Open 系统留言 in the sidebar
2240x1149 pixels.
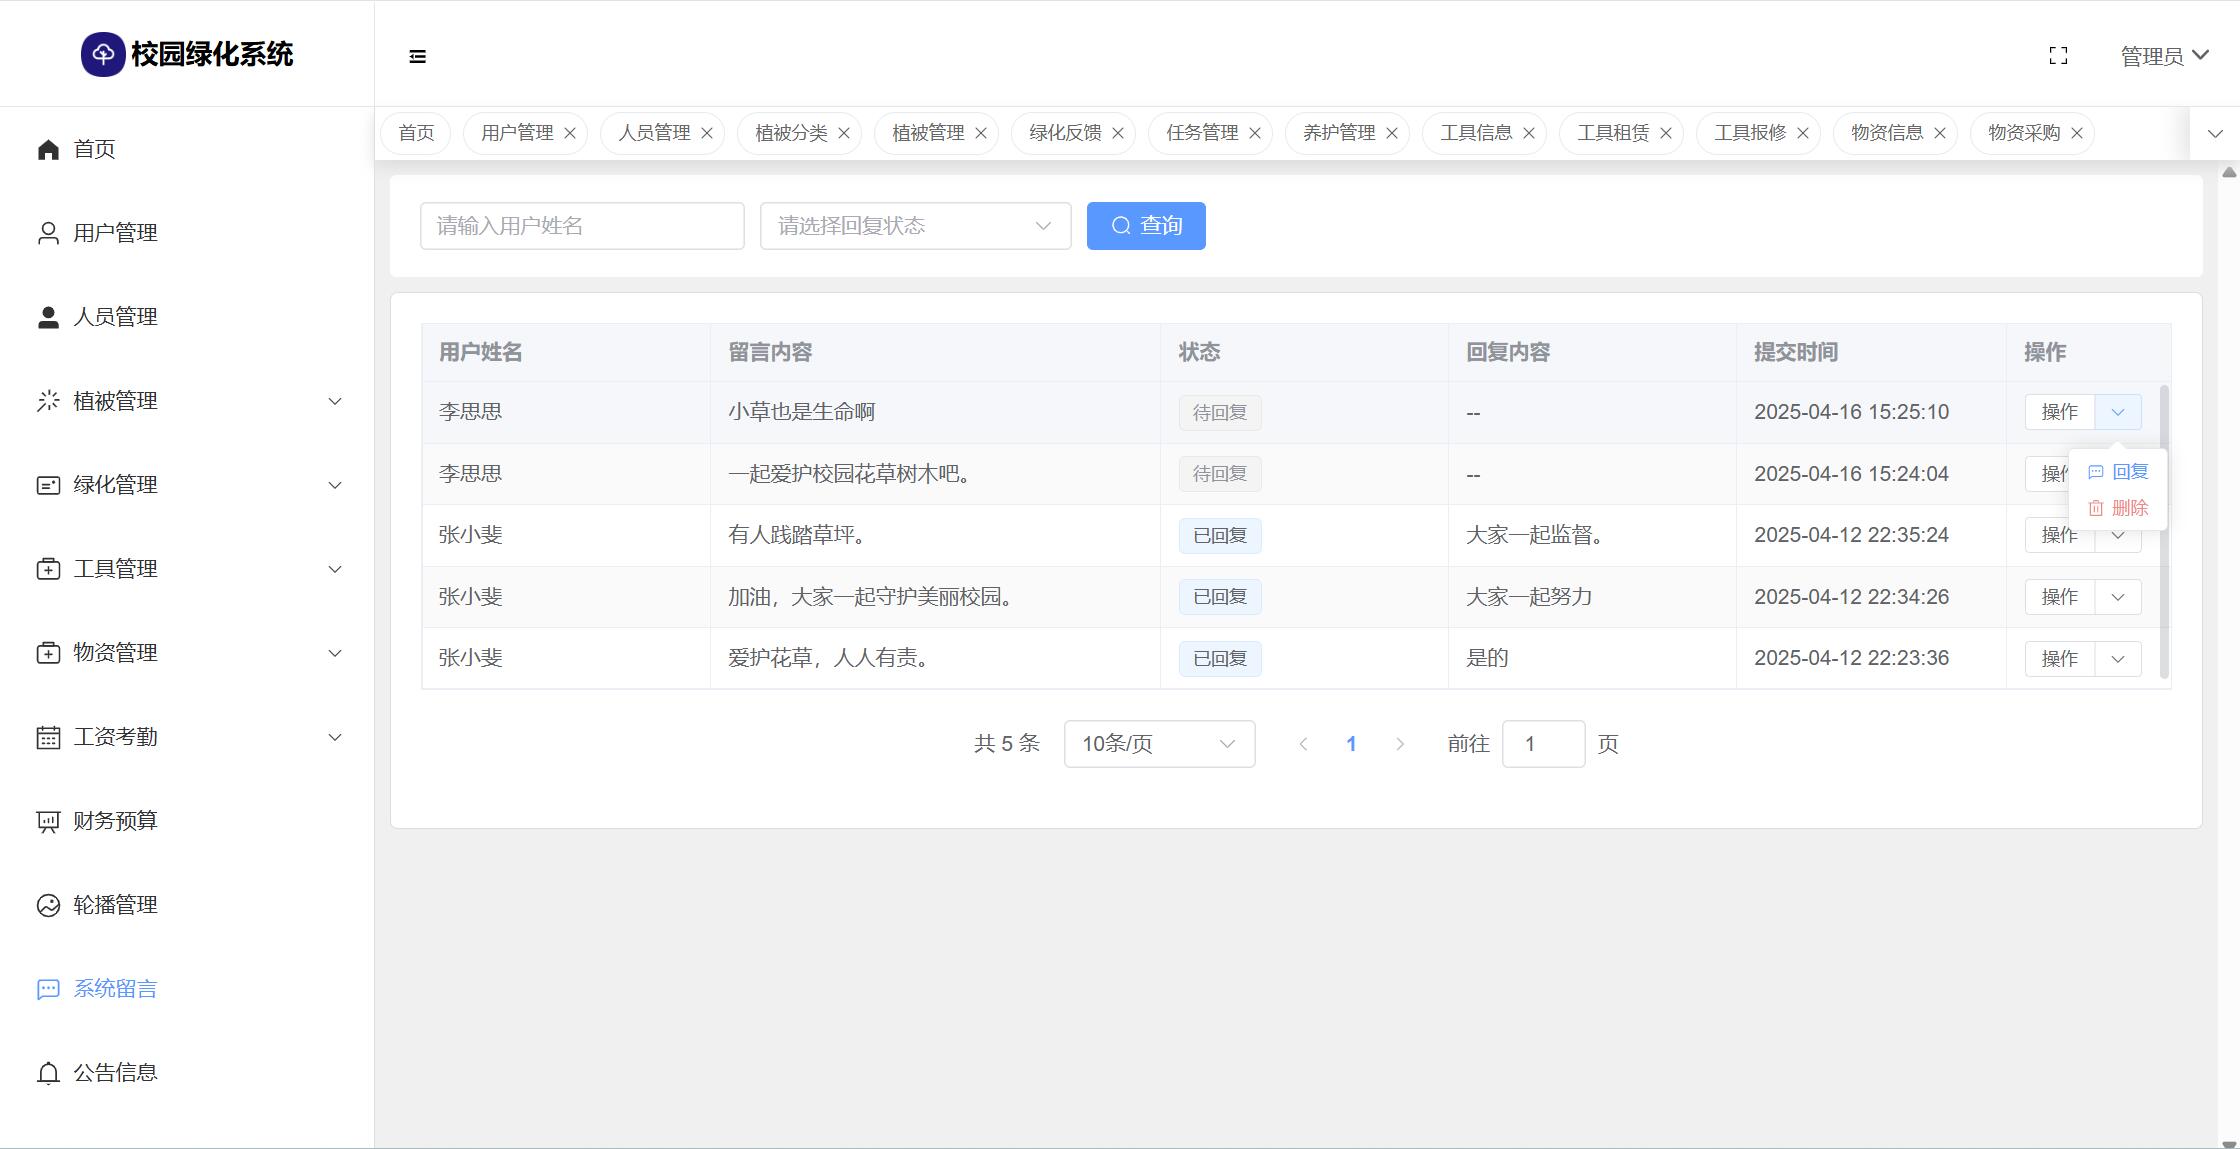114,989
